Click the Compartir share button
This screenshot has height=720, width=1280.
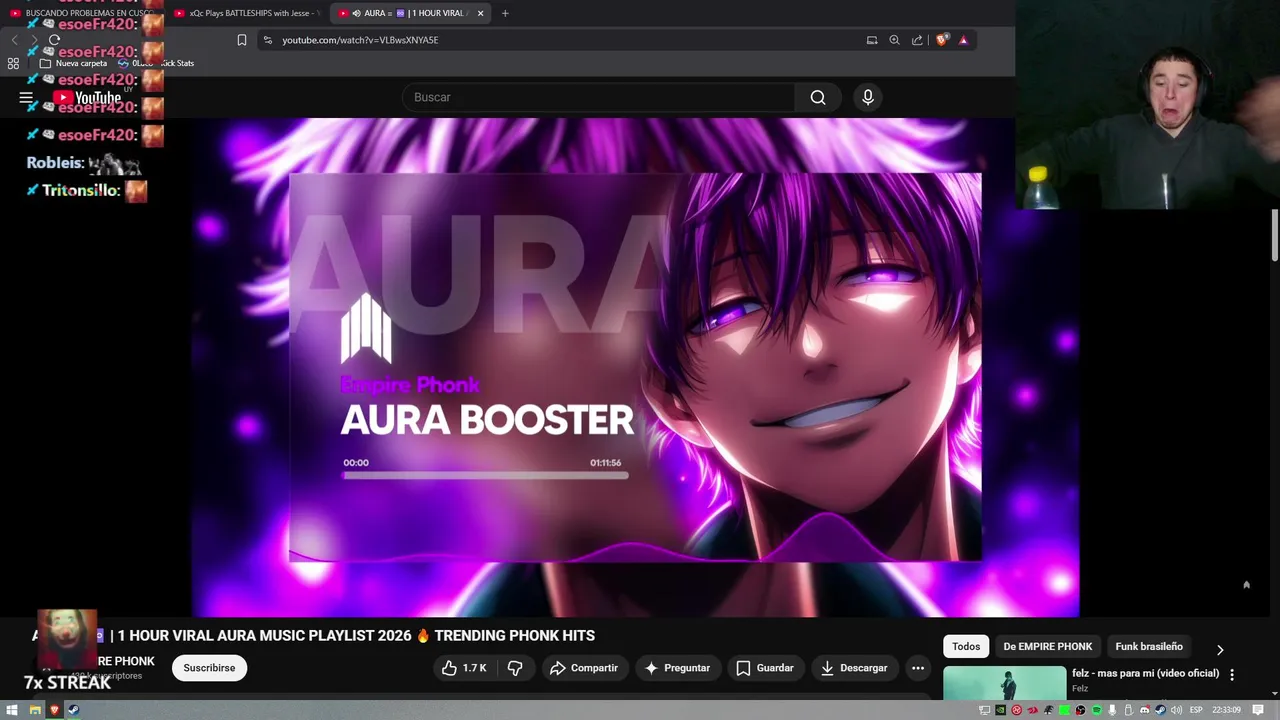tap(584, 668)
